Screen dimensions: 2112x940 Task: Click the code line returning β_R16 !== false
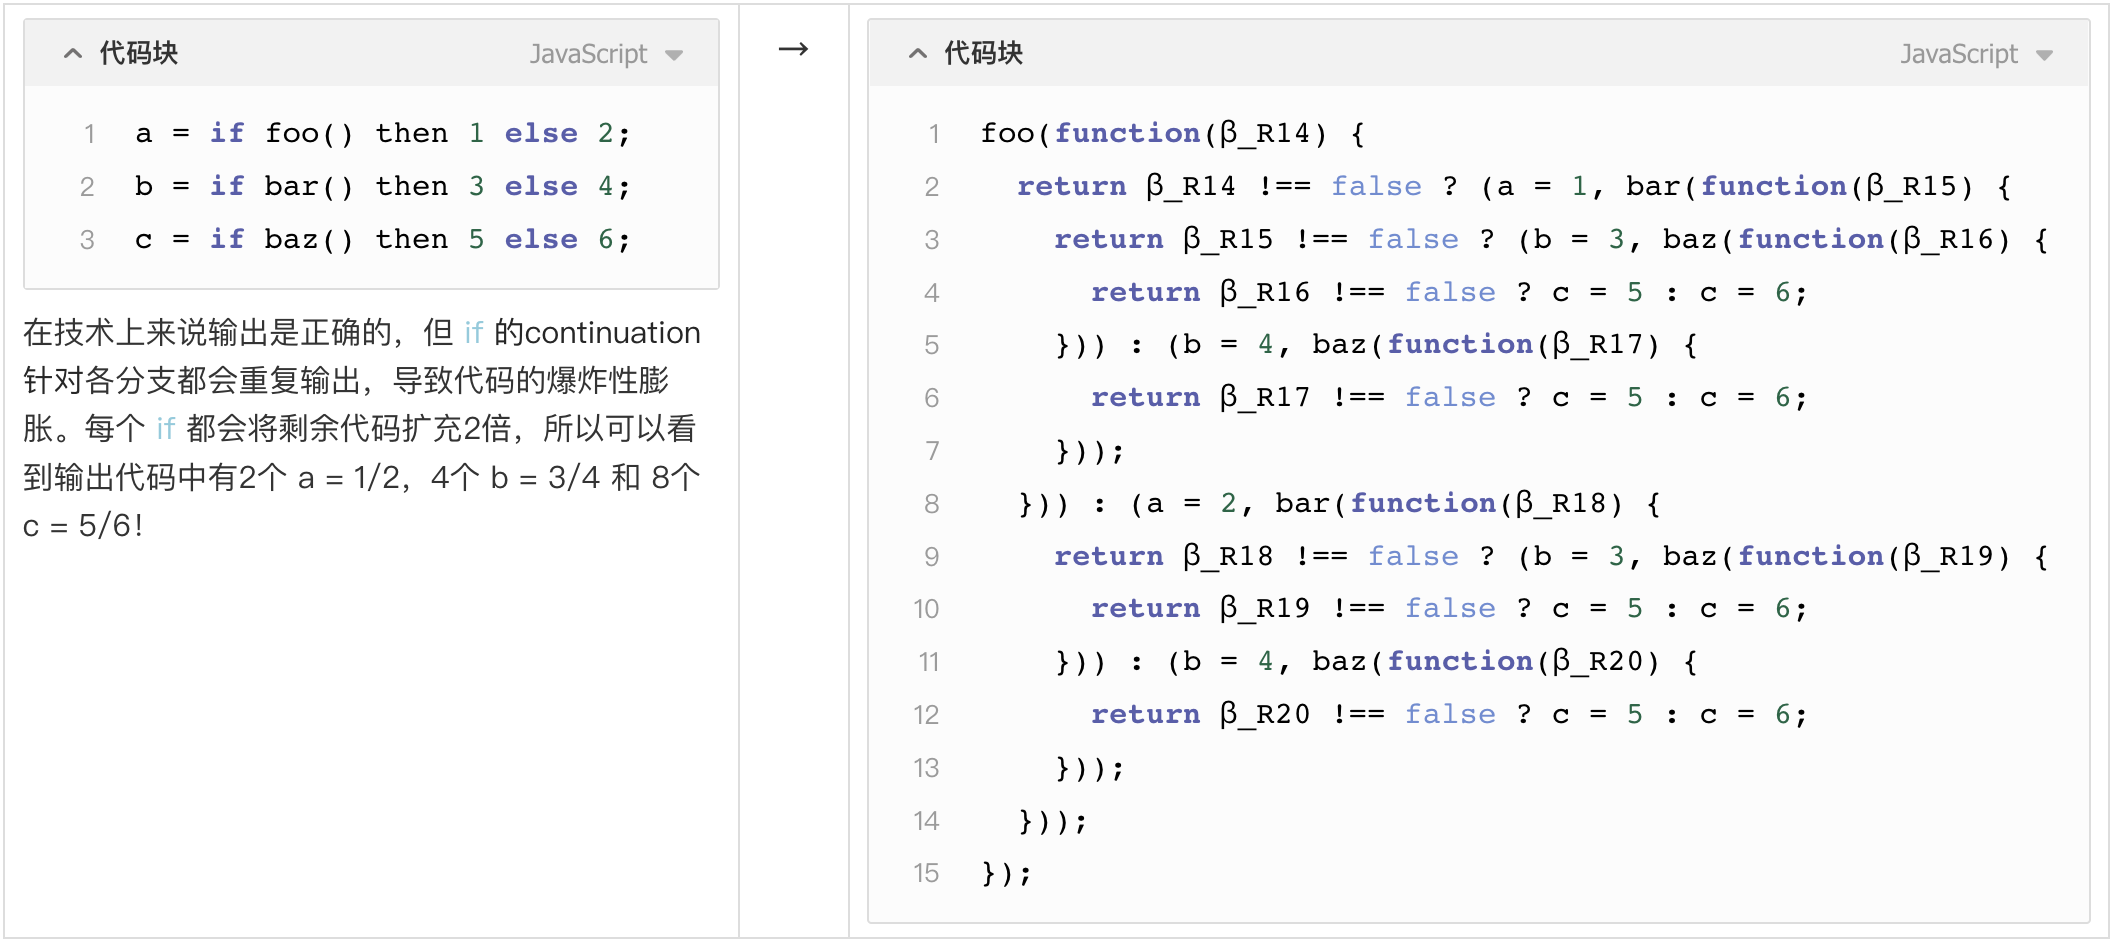click(1449, 292)
